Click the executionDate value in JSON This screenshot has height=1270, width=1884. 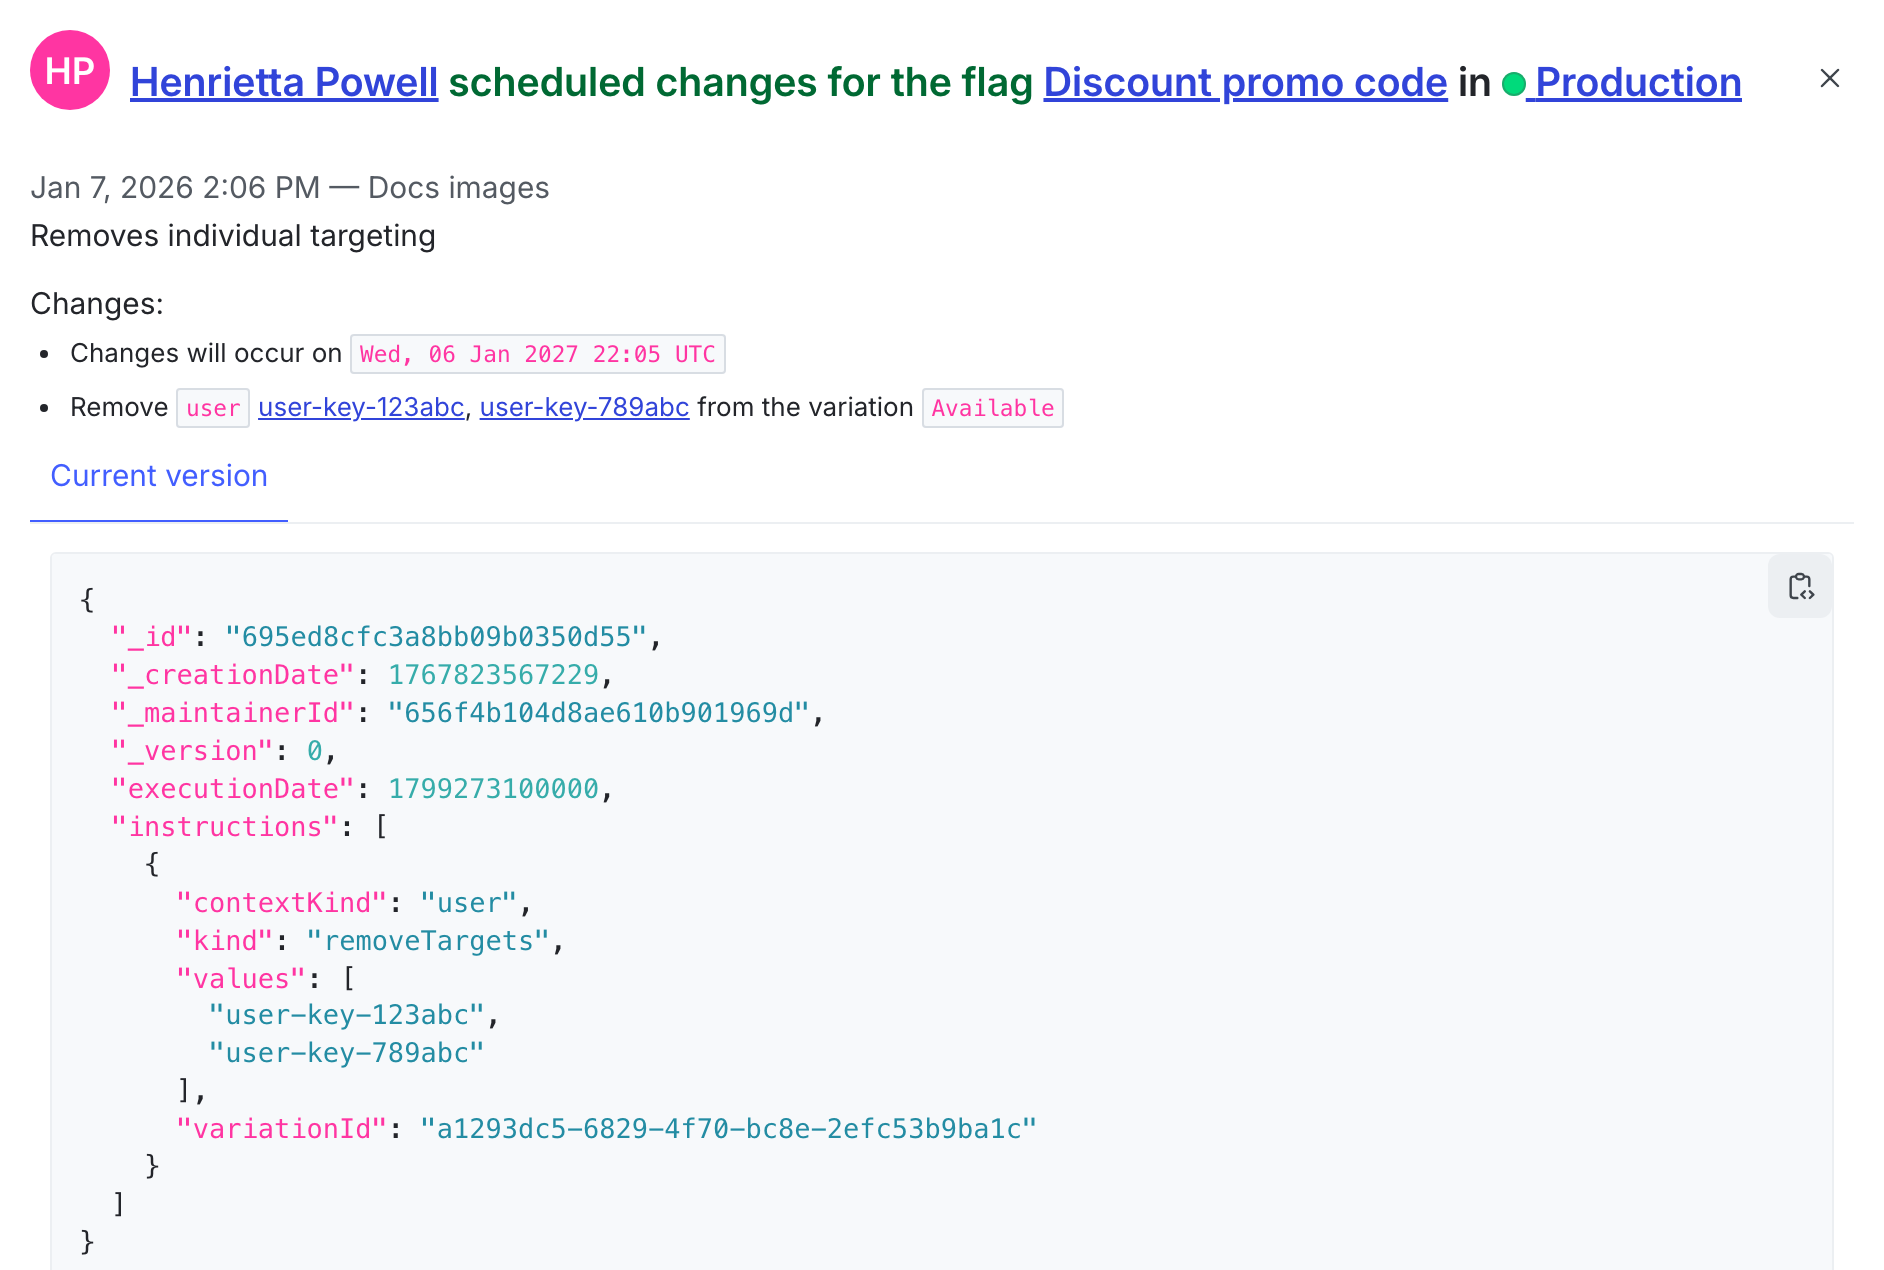point(493,789)
